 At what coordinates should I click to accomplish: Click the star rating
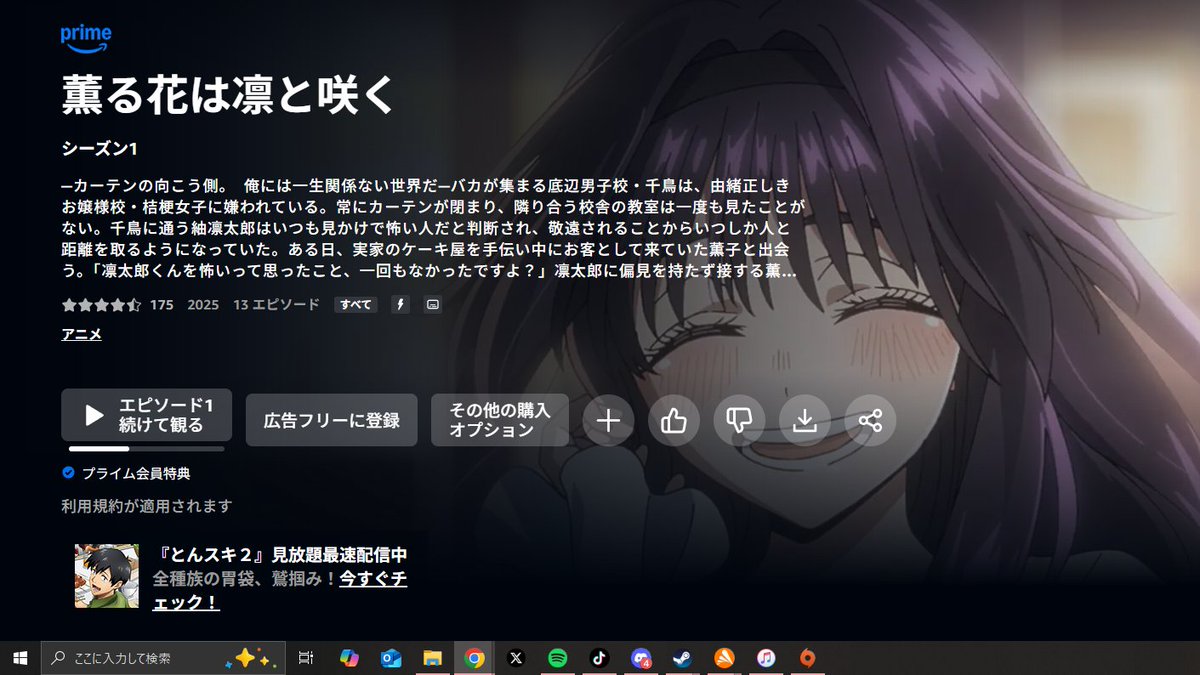point(101,305)
